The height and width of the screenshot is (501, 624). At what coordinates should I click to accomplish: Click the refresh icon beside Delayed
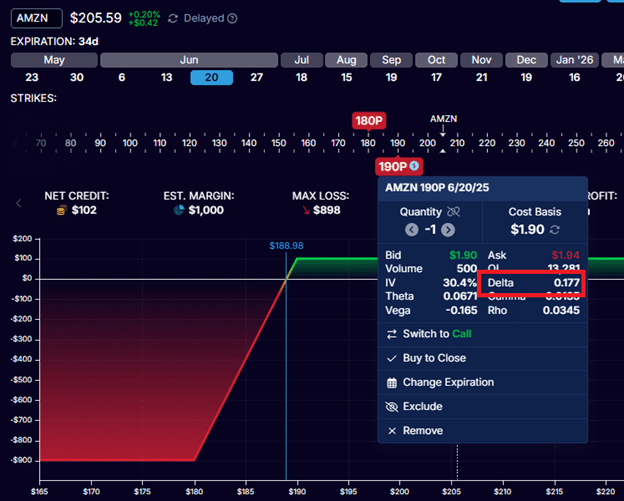pos(173,19)
